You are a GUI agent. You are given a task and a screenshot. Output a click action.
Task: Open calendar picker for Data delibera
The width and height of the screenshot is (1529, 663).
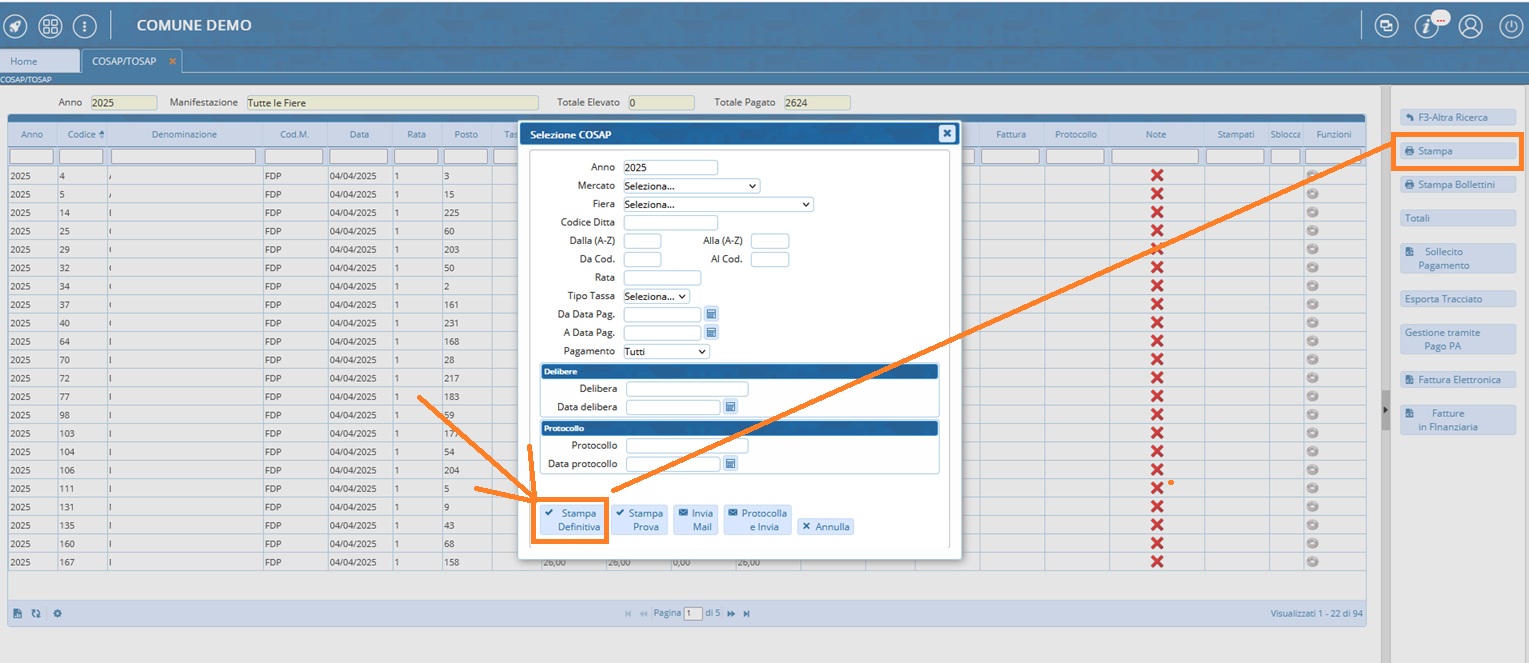[x=730, y=407]
